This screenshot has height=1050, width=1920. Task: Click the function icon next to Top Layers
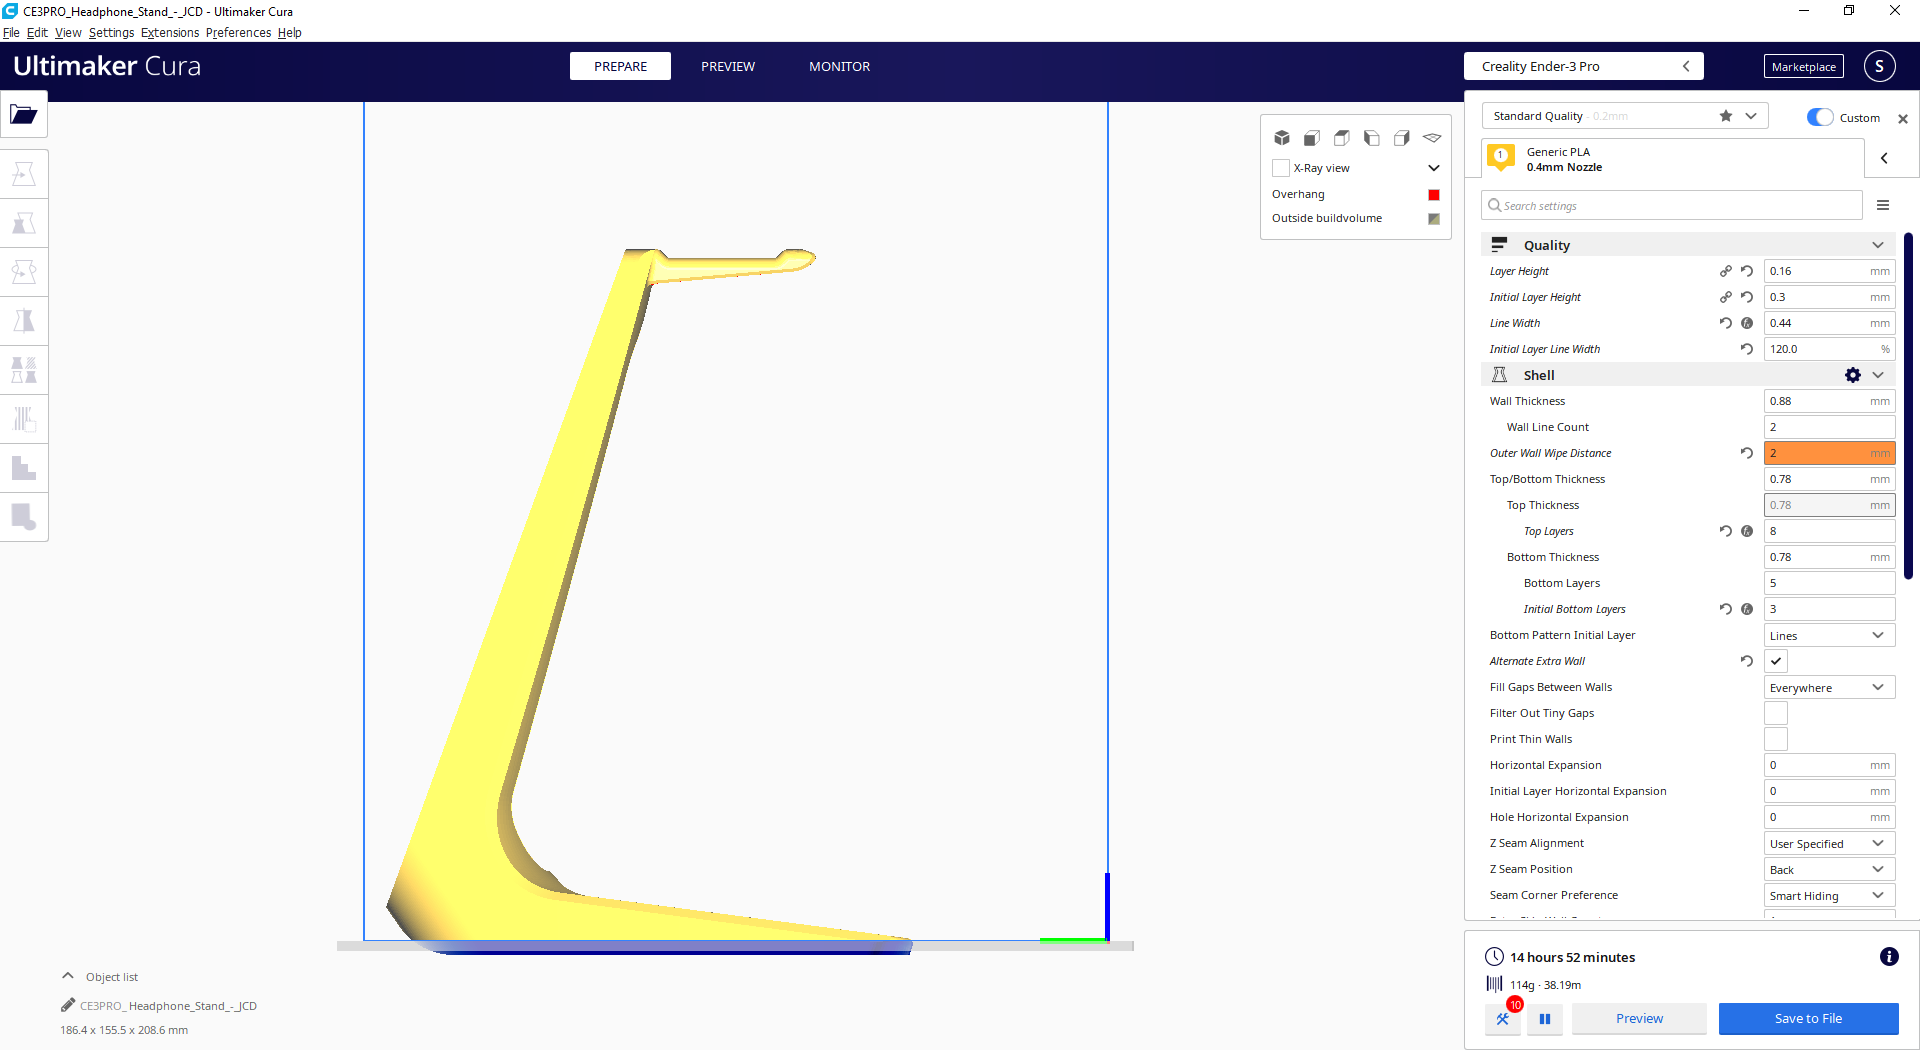1747,531
